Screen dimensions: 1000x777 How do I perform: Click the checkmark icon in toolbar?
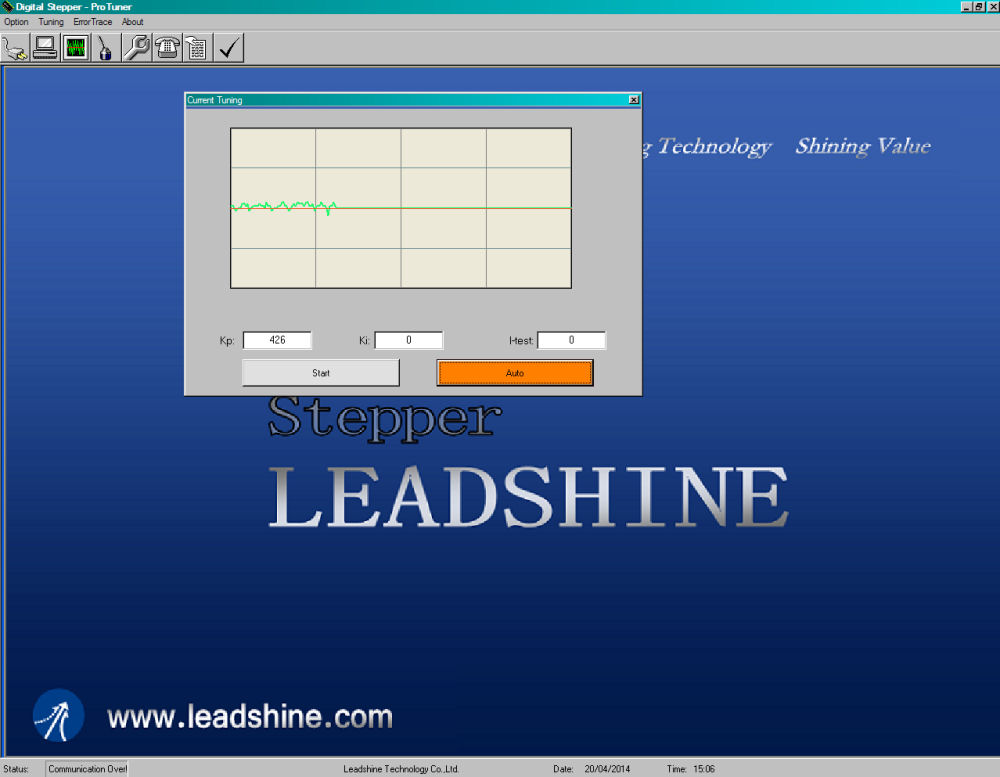click(229, 48)
